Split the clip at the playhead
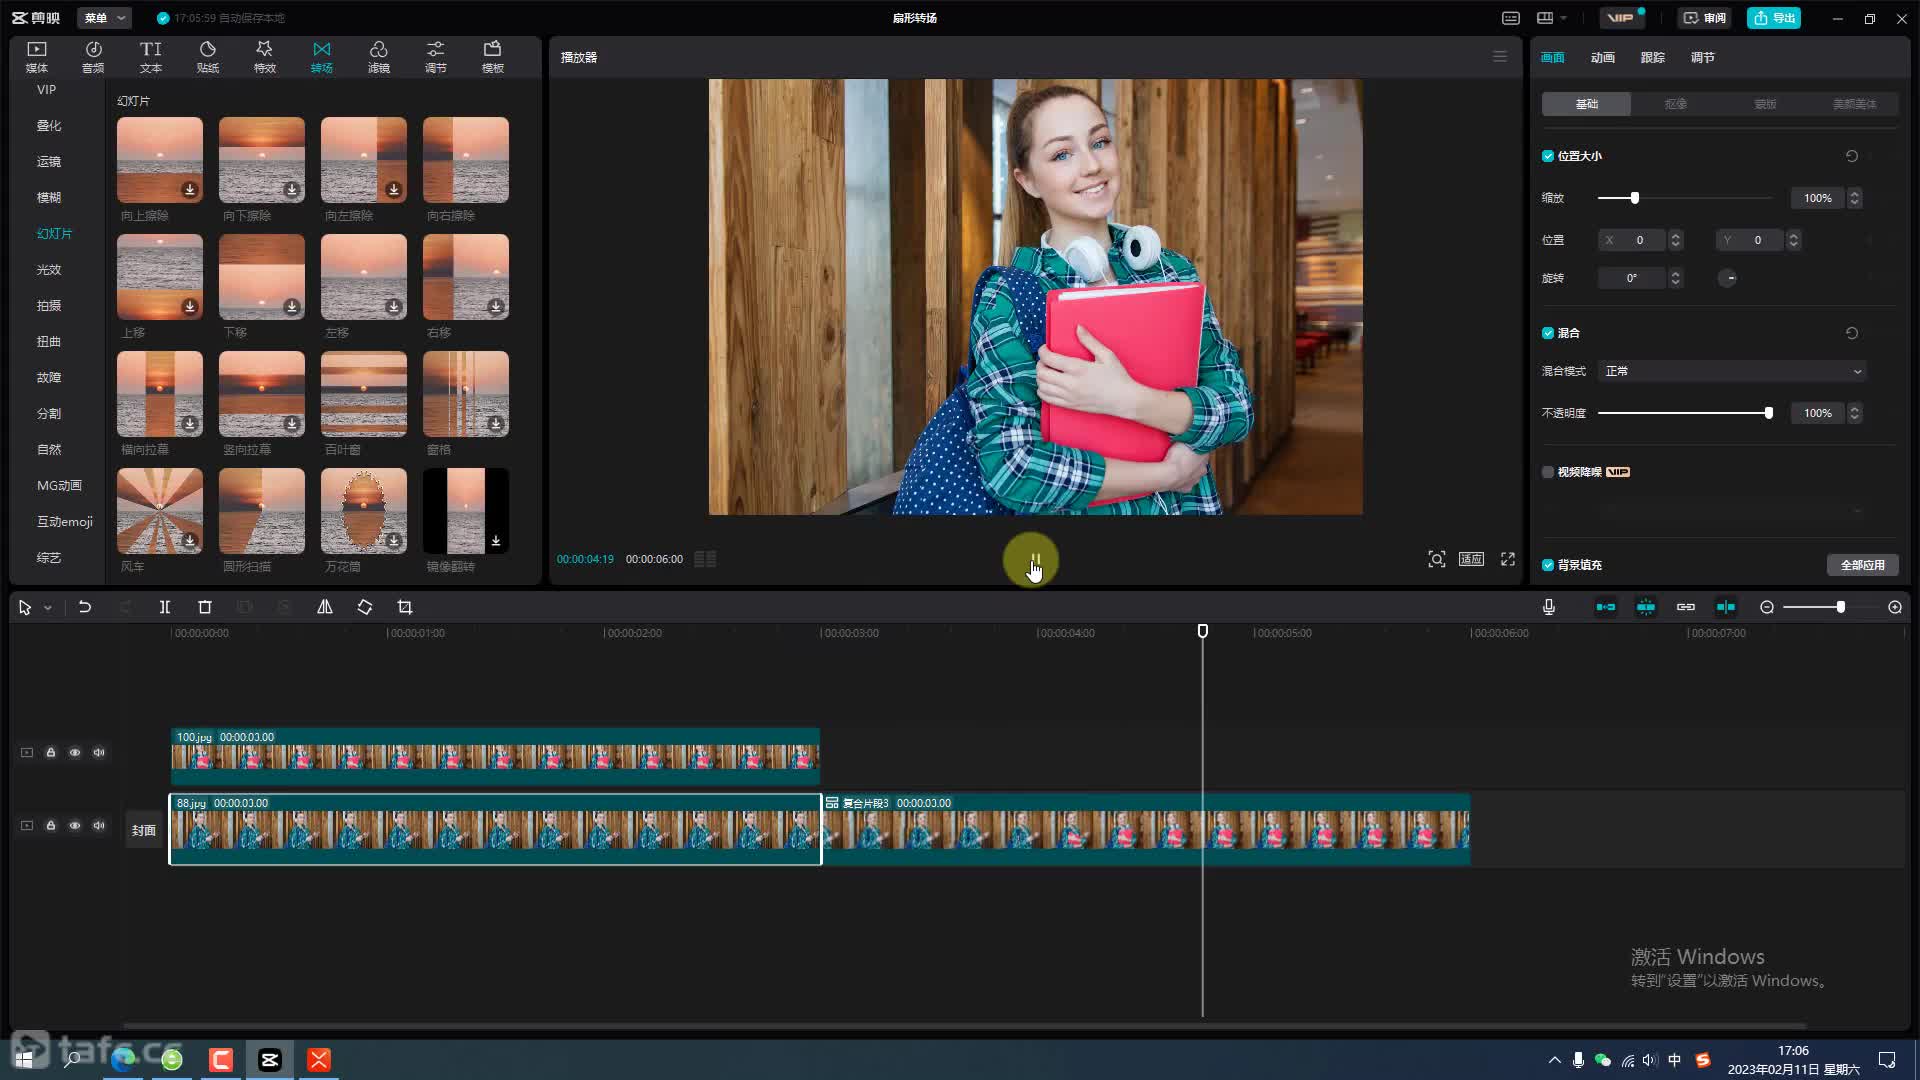The height and width of the screenshot is (1080, 1920). tap(165, 607)
